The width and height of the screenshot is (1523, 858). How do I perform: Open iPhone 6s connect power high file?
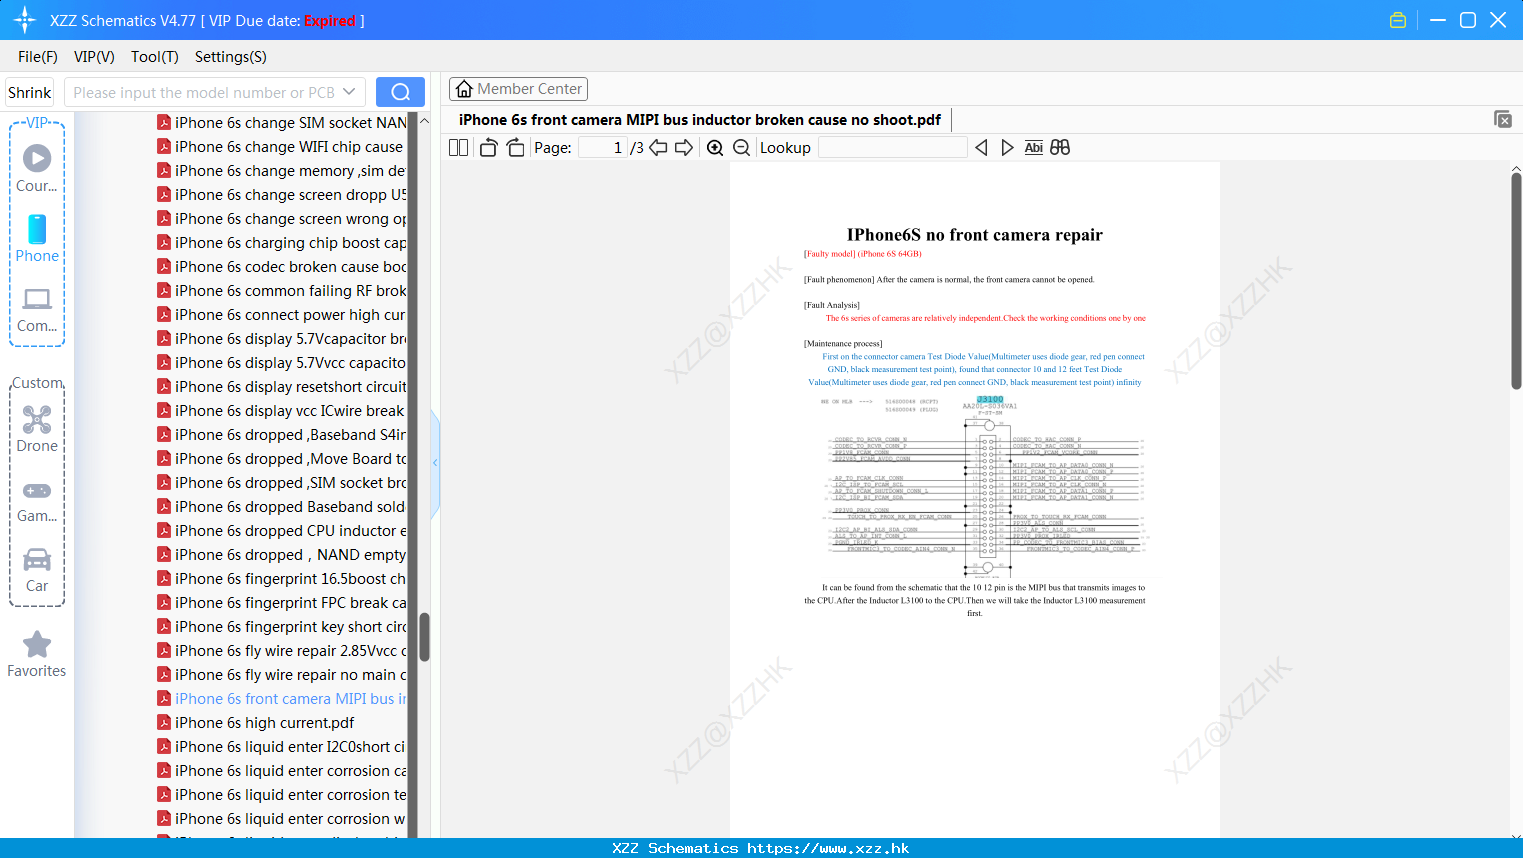[x=282, y=315]
